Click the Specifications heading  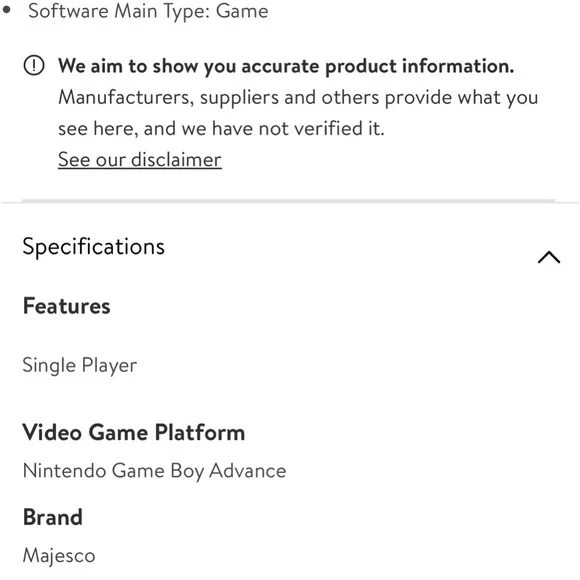click(94, 247)
